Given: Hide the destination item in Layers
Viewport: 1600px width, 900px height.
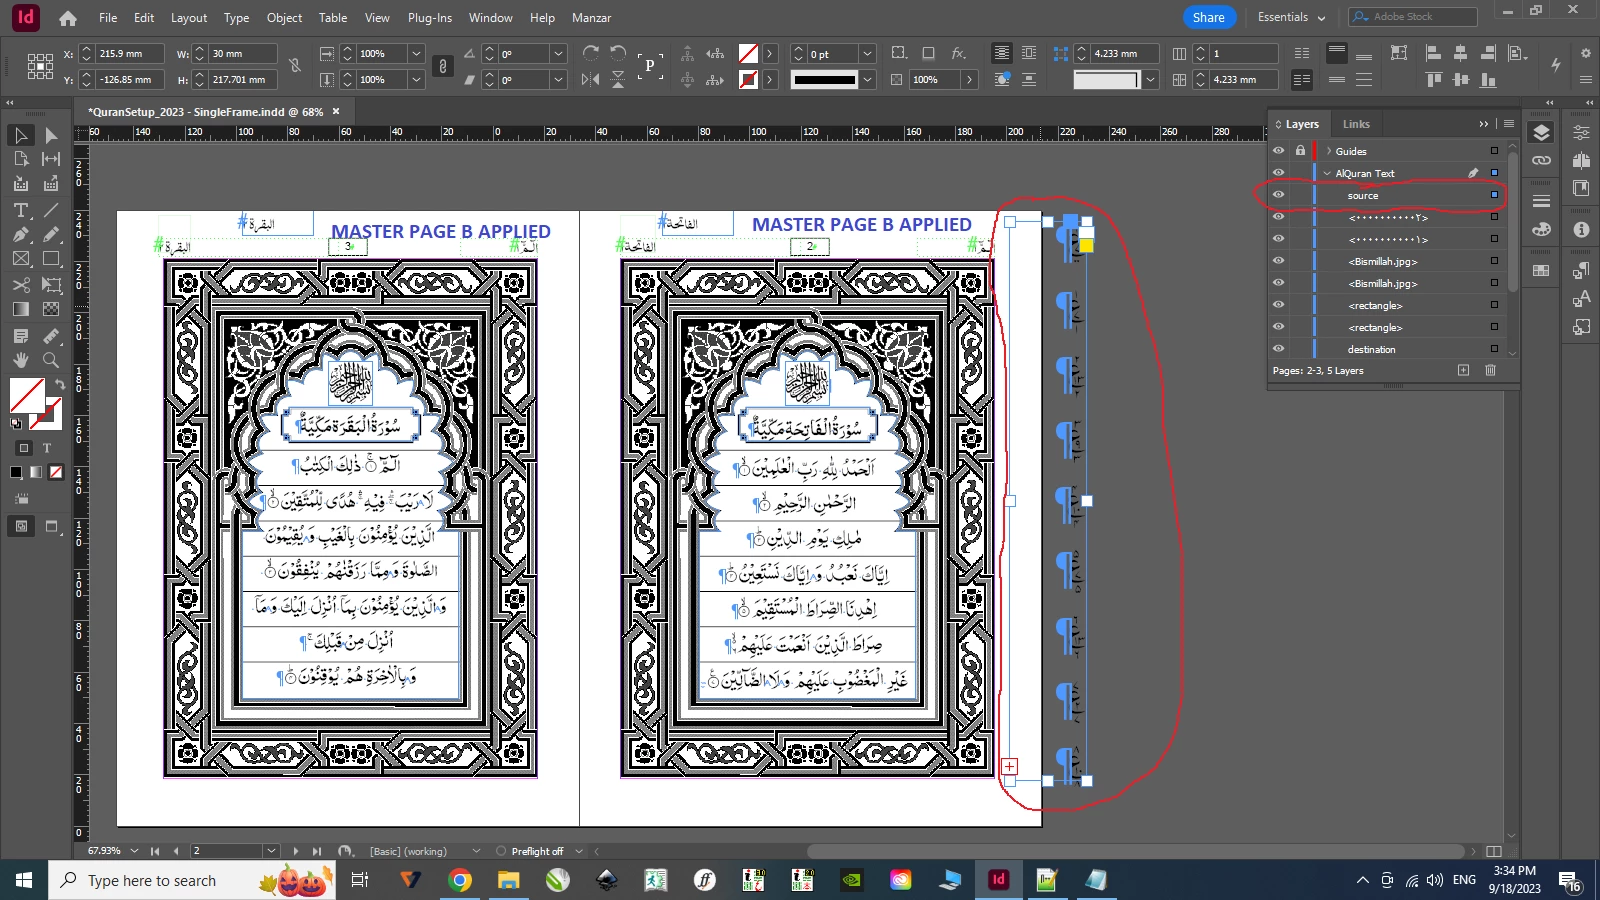Looking at the screenshot, I should point(1278,349).
